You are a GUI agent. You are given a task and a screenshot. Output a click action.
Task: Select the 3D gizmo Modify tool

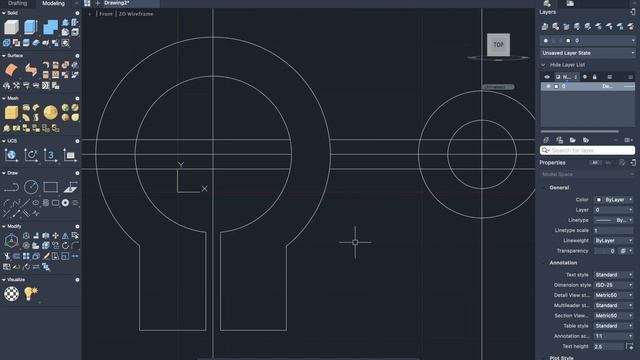11,241
